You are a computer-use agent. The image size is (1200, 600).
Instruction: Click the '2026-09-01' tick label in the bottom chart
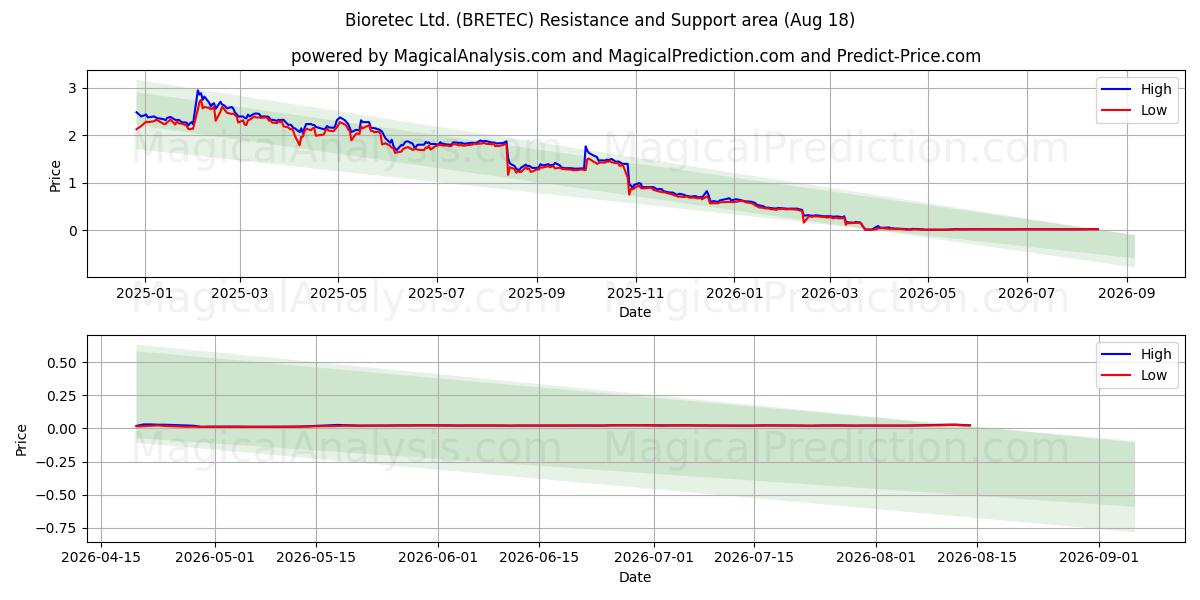pos(1099,558)
